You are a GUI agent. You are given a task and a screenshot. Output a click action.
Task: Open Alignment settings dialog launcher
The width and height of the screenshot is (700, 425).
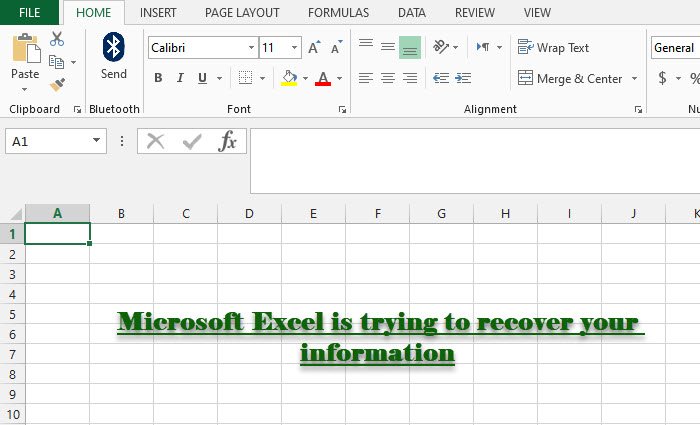click(x=638, y=109)
